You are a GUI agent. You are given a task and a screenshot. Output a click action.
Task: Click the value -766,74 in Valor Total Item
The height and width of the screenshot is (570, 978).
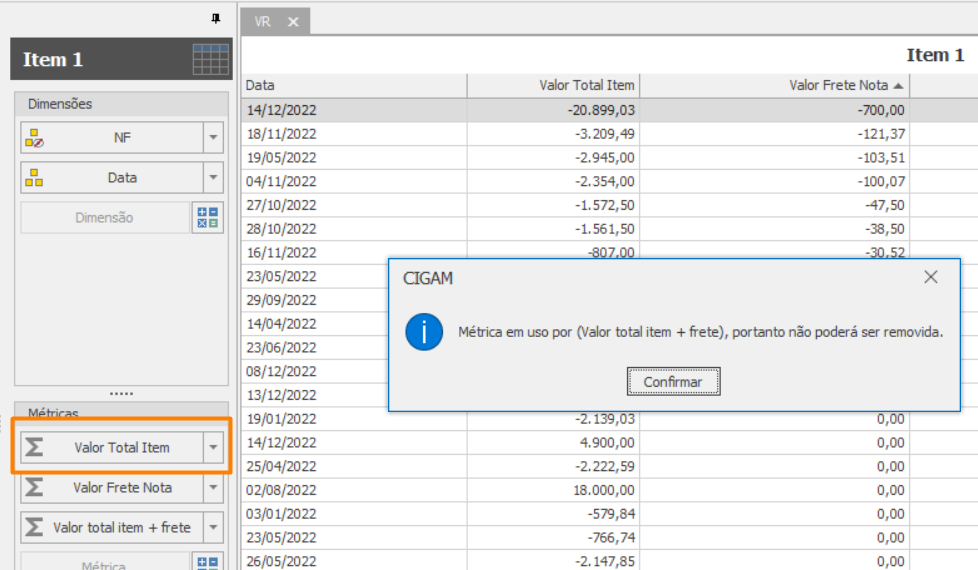click(611, 538)
